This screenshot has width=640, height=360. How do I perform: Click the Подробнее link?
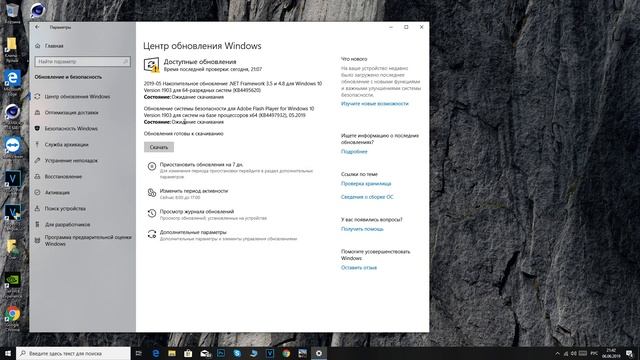[354, 151]
